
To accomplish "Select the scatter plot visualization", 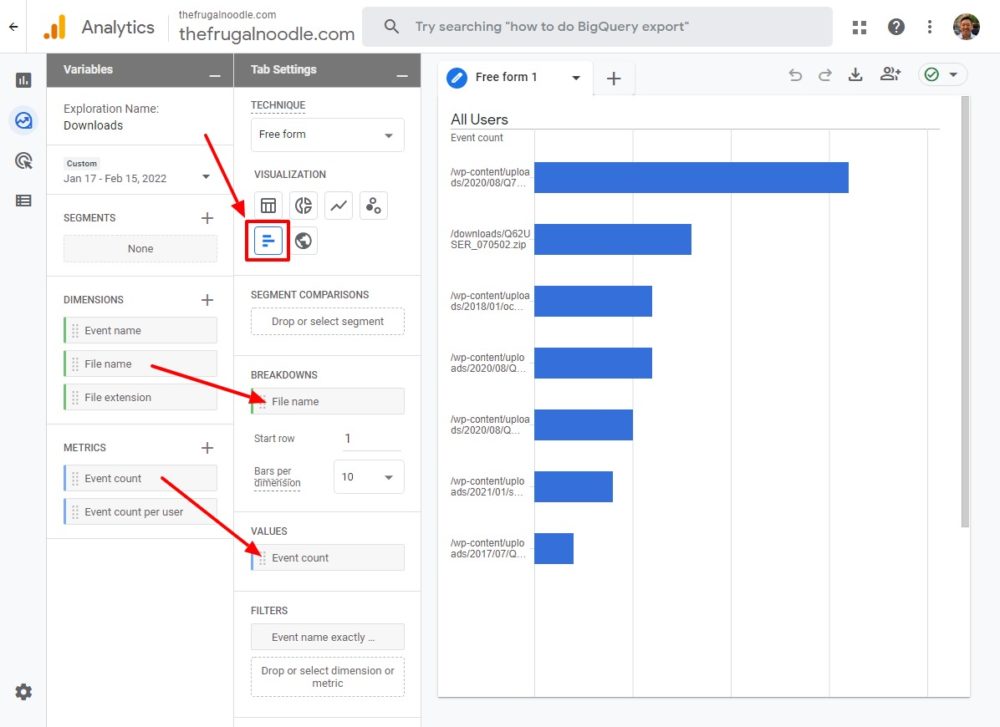I will (x=372, y=205).
